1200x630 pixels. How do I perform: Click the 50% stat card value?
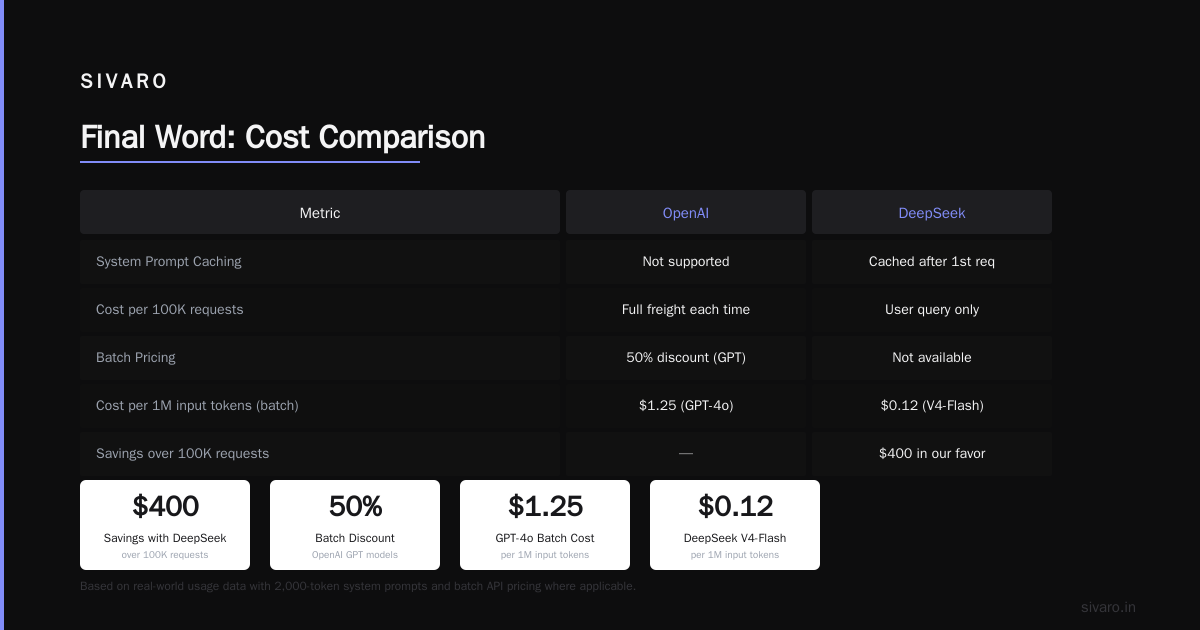[x=355, y=507]
